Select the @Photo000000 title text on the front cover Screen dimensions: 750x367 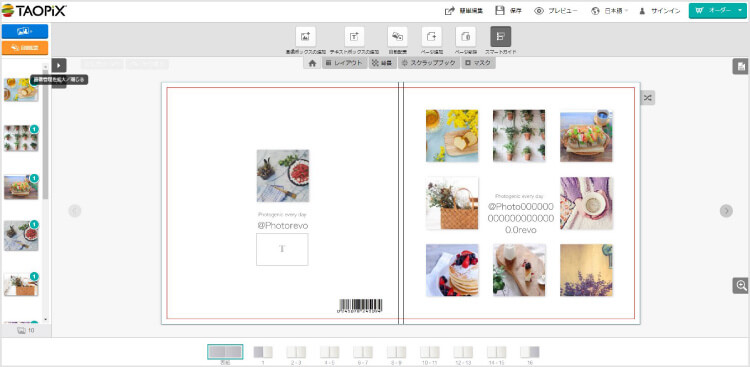(x=521, y=218)
